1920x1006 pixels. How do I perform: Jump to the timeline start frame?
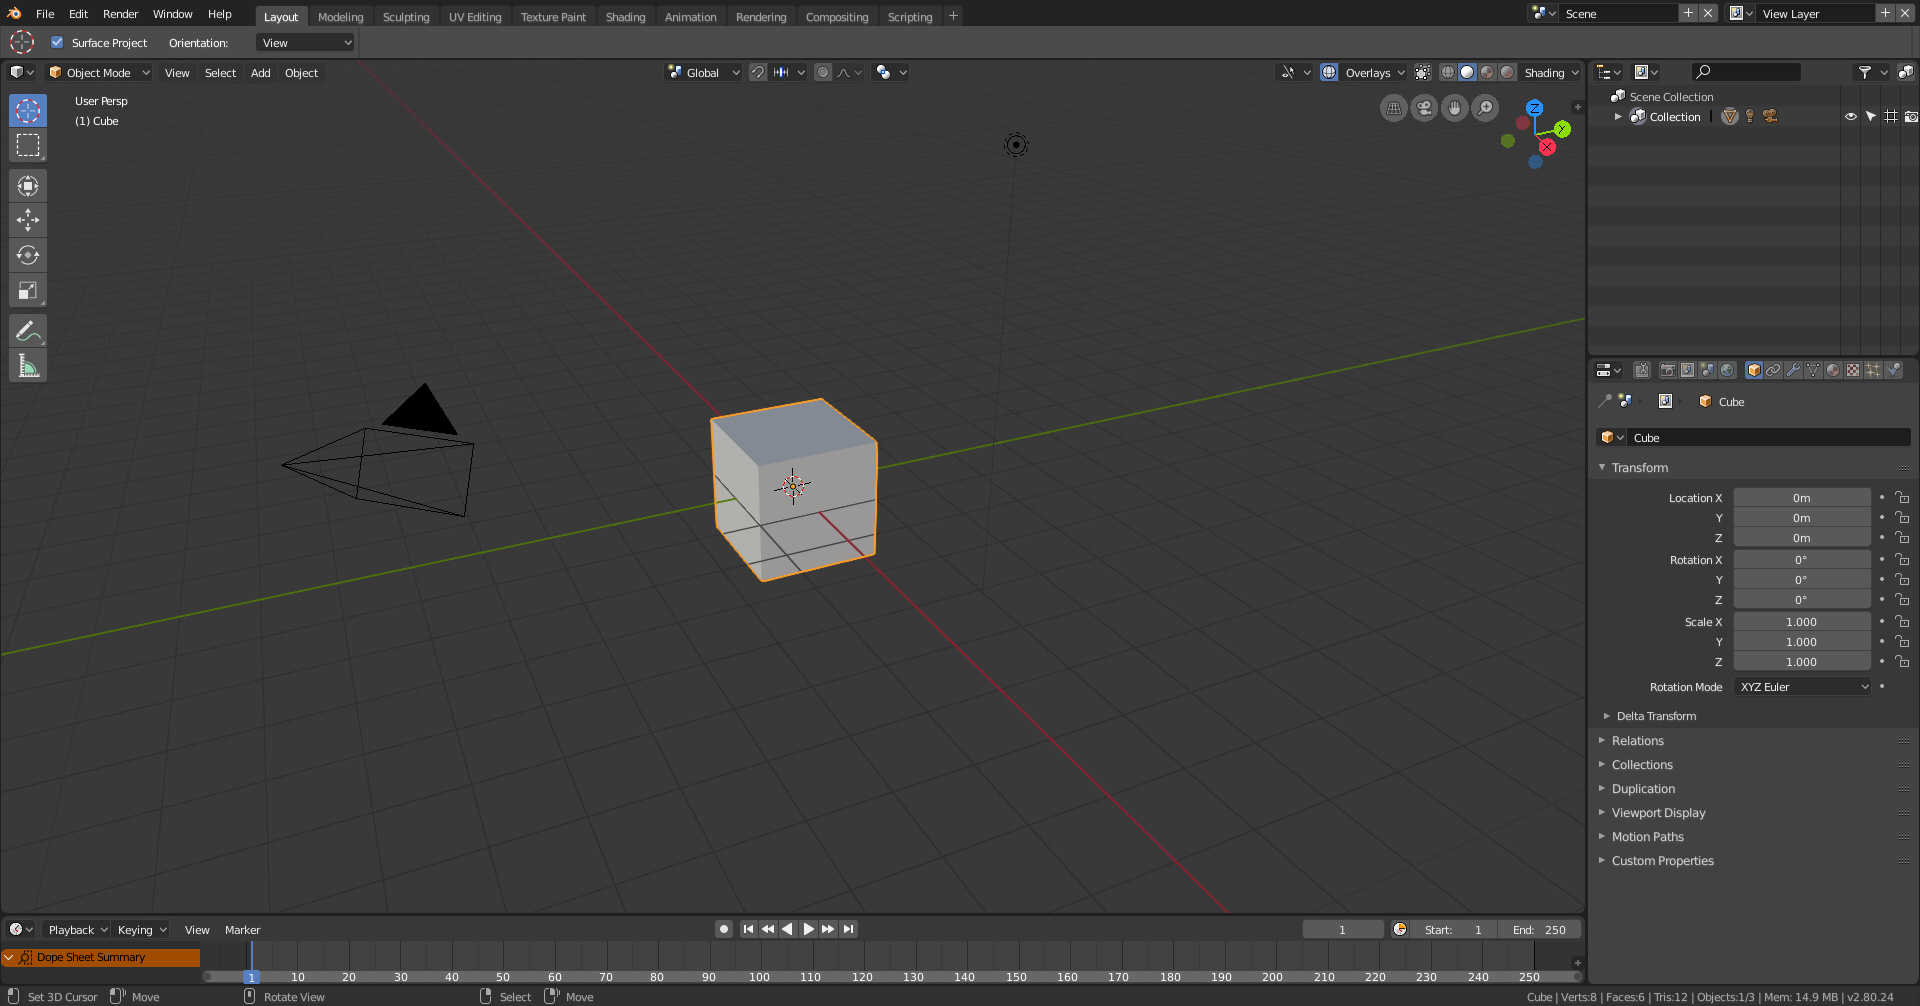point(748,929)
